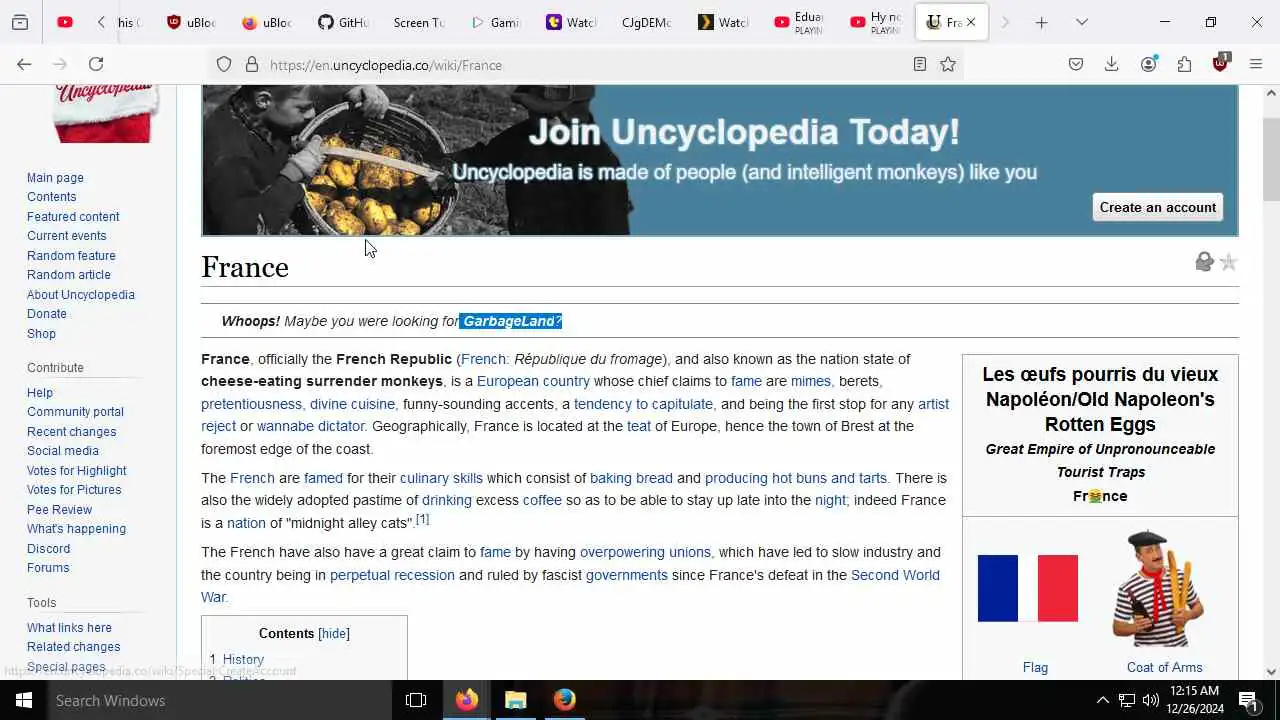Screen dimensions: 1280x720
Task: Open a new tab with the plus button
Action: coord(1041,22)
